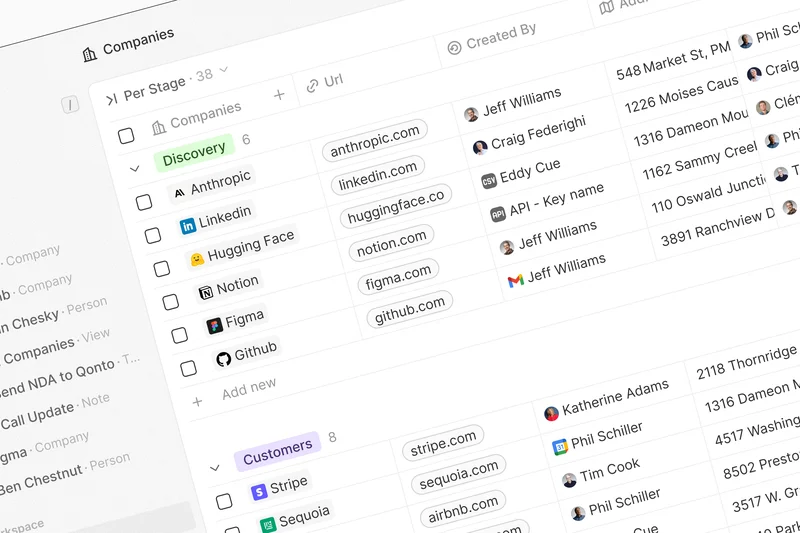Click the Sequoia logo icon

pyautogui.click(x=268, y=525)
